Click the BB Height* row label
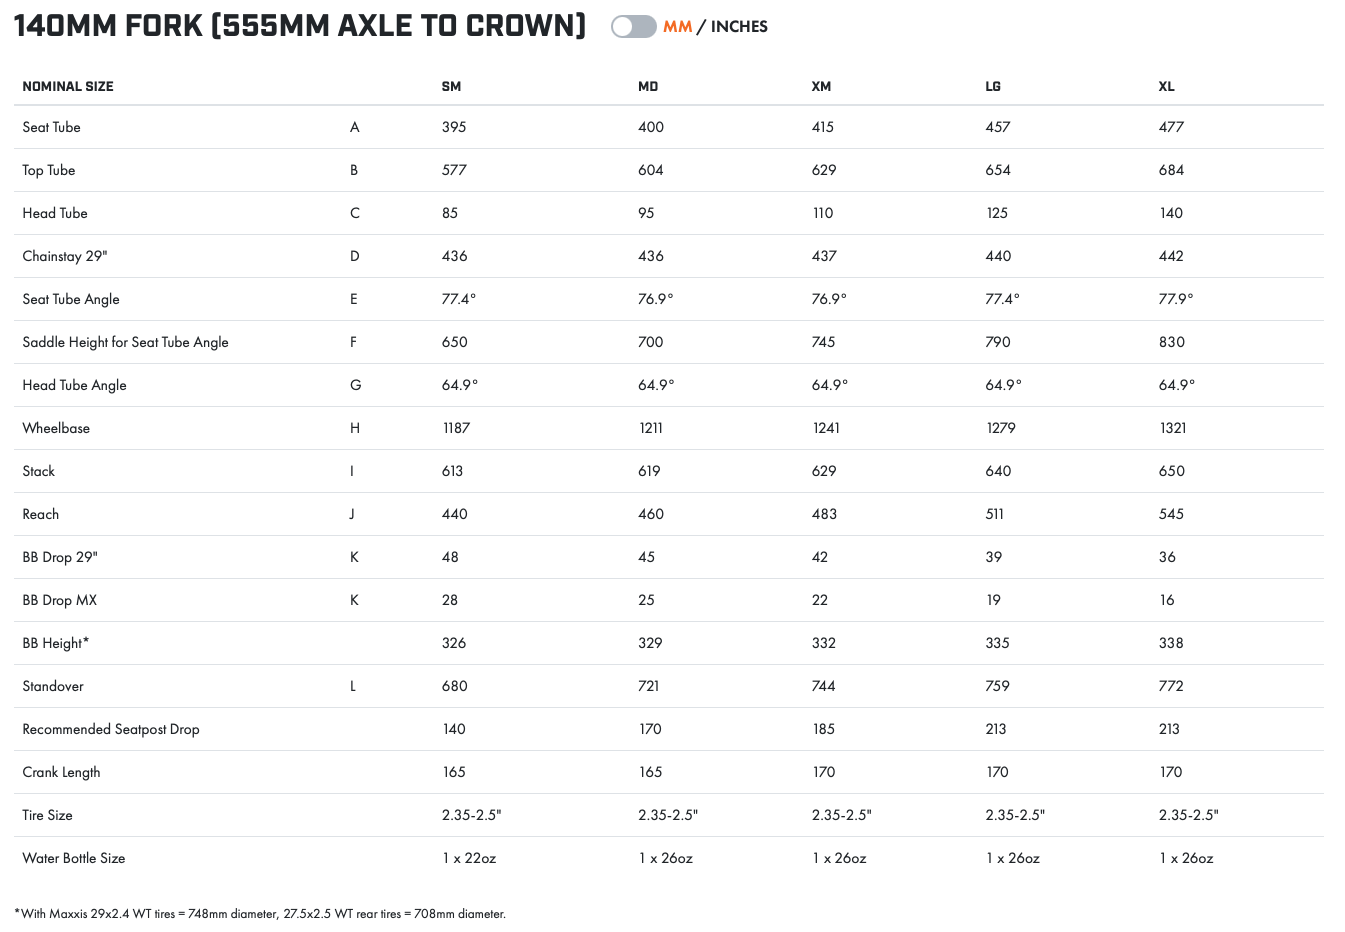The width and height of the screenshot is (1345, 932). 56,643
